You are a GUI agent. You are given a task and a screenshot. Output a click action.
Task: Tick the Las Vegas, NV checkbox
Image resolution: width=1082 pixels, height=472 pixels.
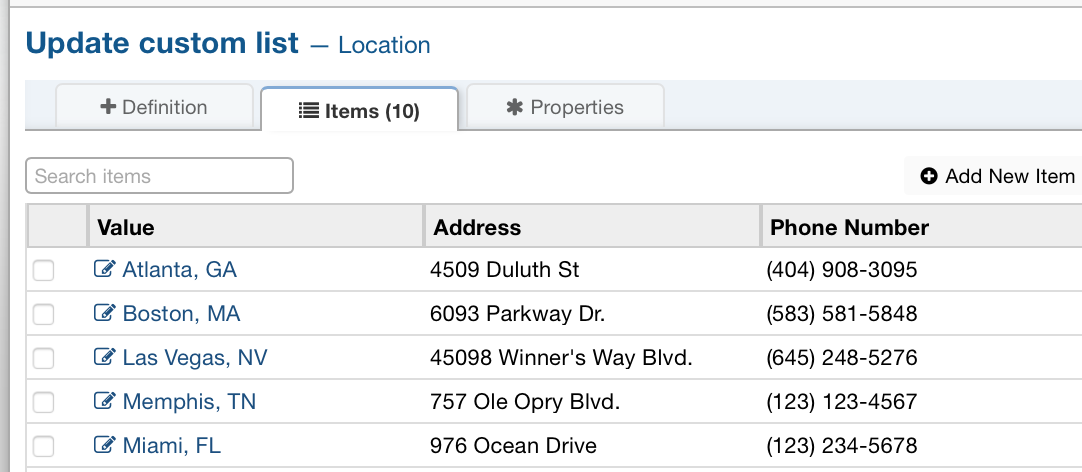tap(43, 358)
